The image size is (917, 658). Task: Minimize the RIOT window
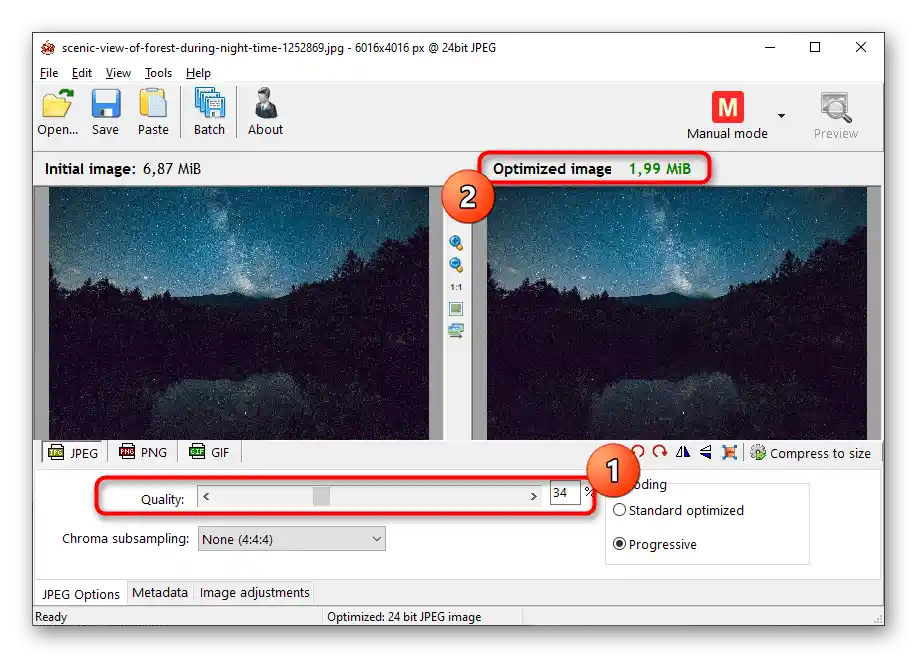point(770,47)
